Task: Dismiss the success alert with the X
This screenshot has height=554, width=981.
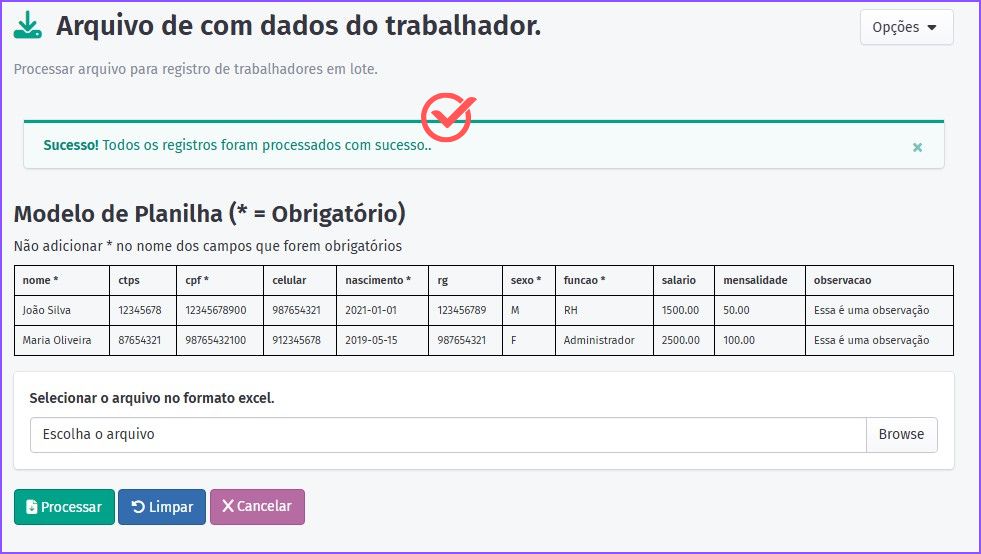Action: pos(917,147)
